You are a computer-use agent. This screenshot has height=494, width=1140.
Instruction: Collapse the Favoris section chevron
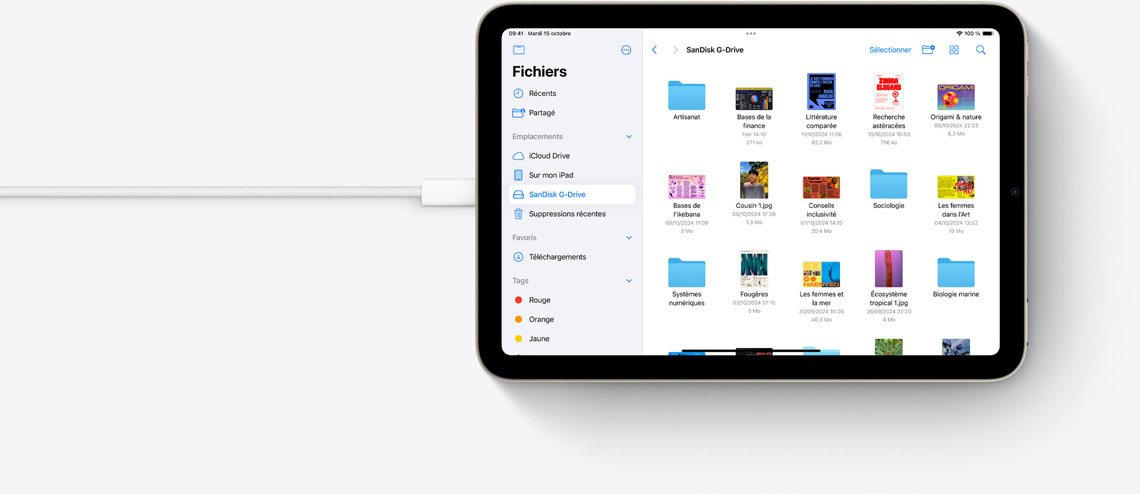(629, 238)
